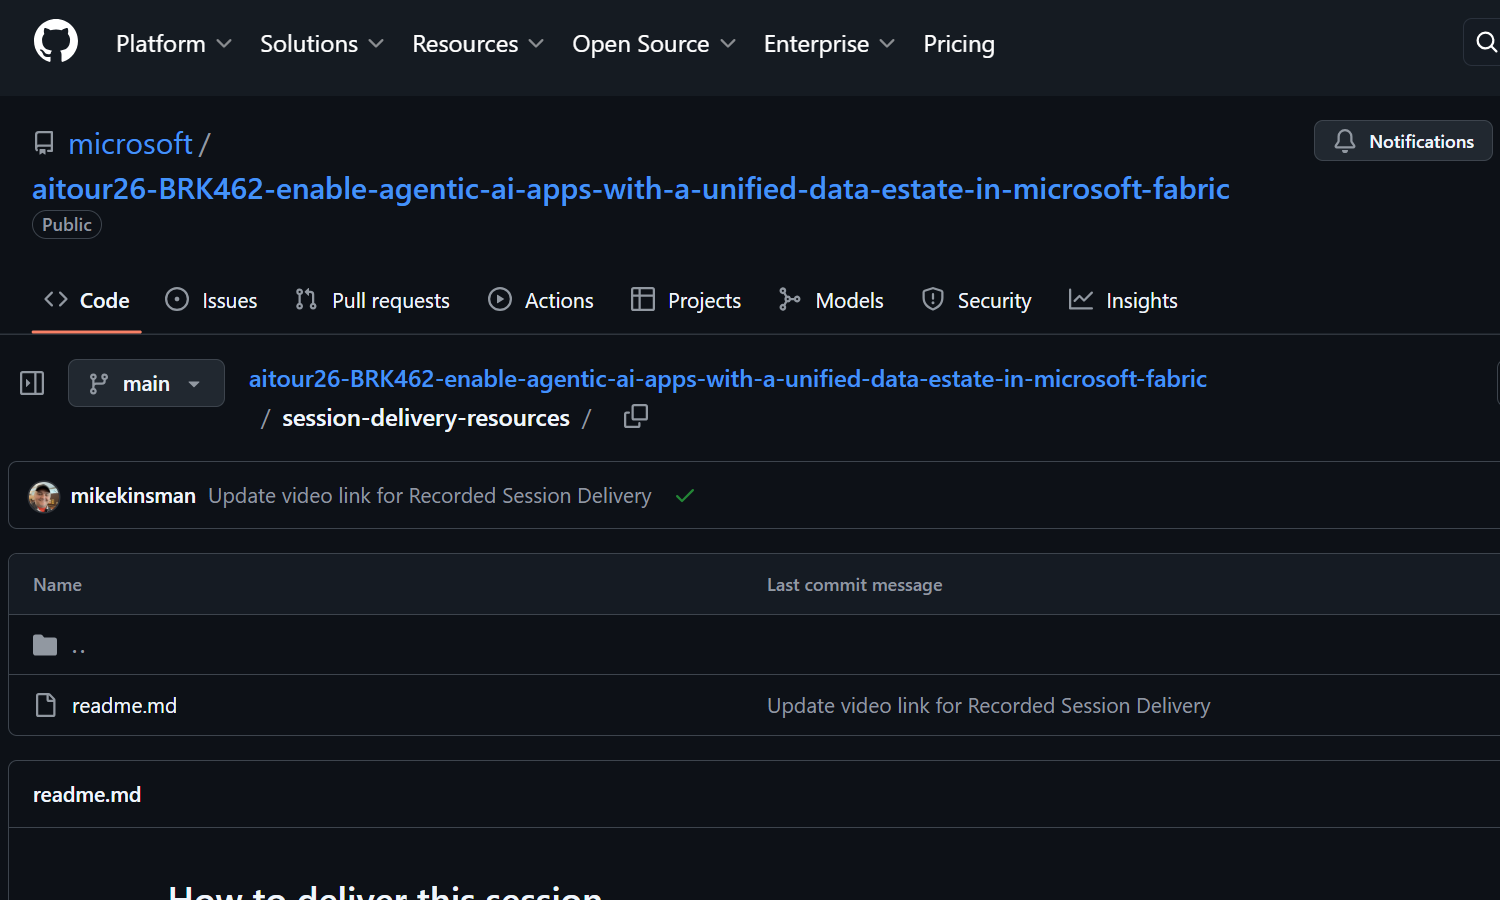Expand the Solutions menu
The width and height of the screenshot is (1500, 900).
pos(321,44)
